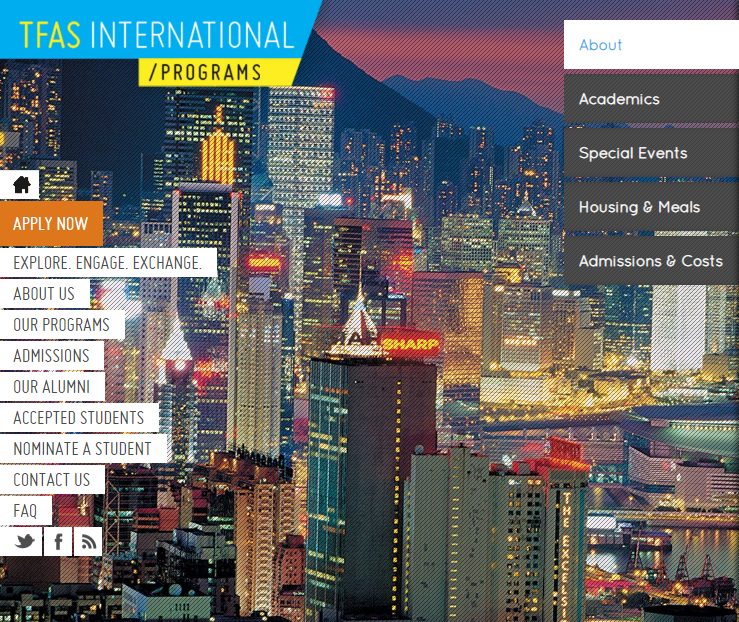Open the Twitter bird icon link
The image size is (739, 622).
pos(21,541)
